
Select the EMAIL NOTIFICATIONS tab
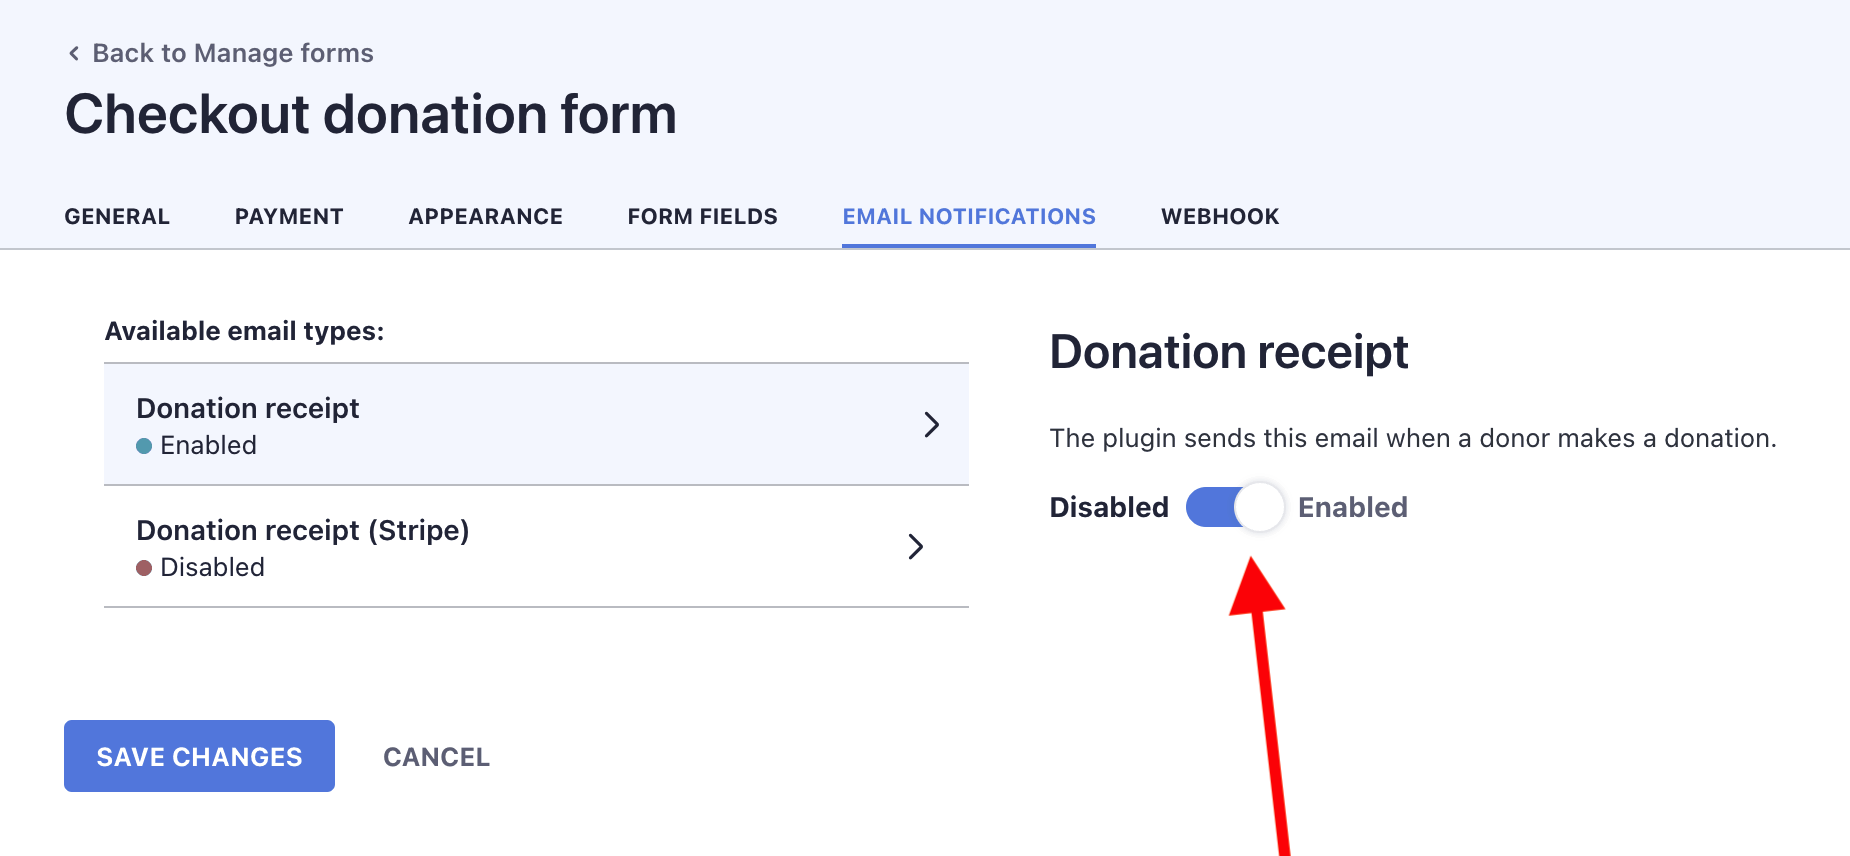968,216
